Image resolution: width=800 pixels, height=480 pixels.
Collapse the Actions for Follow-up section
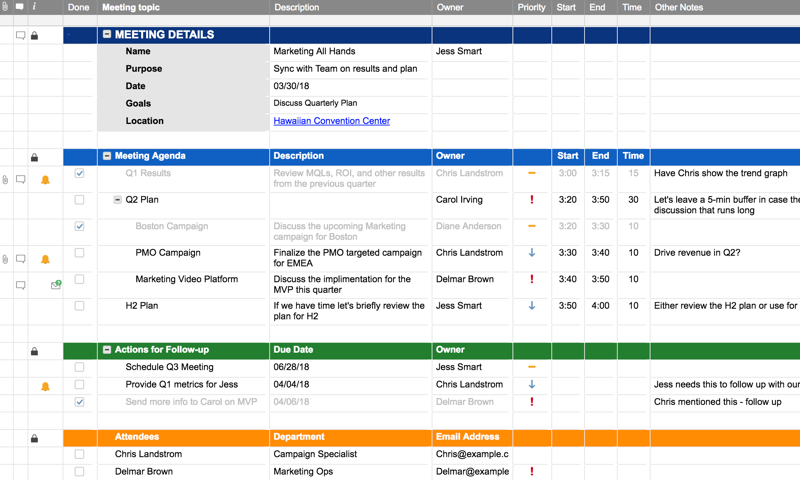(x=107, y=350)
